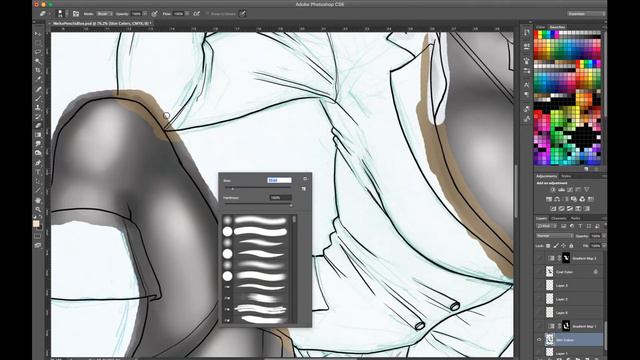Add a Brightness/Contrast adjustment
640x360 pixels.
coord(553,190)
